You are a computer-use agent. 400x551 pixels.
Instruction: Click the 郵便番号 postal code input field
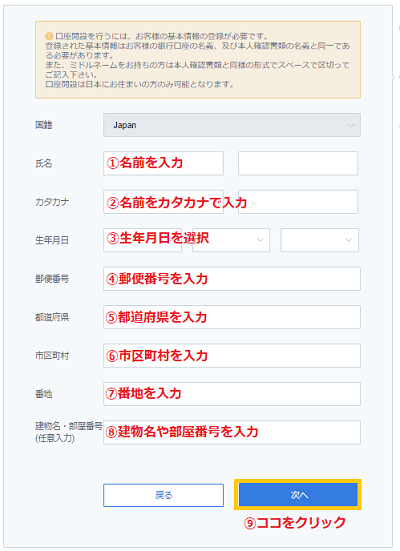tap(232, 279)
